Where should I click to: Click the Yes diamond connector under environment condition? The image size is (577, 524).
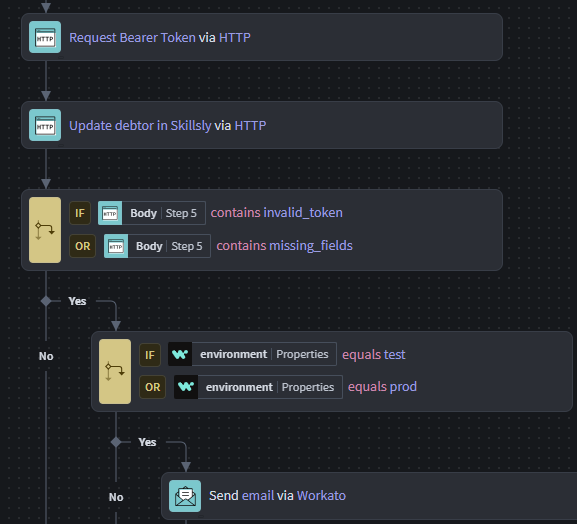click(116, 442)
